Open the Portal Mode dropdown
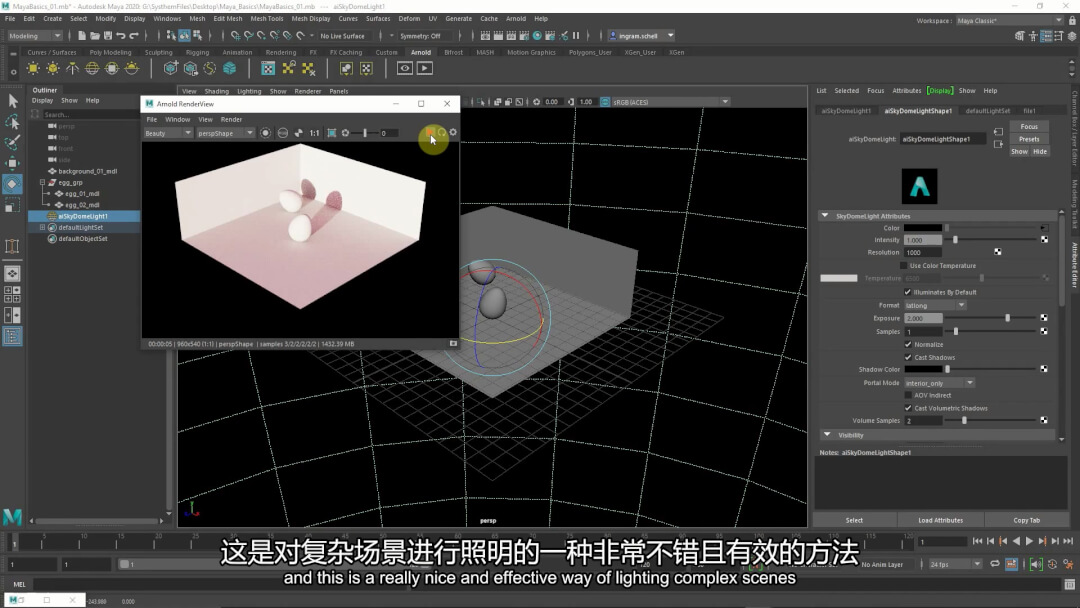Screen dimensions: 1080x608 939,383
